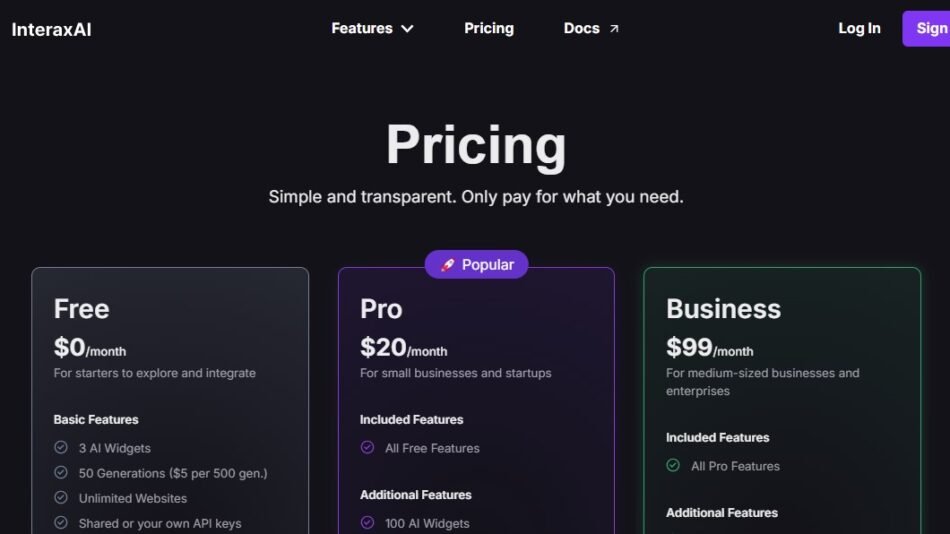Open the Pricing nav link

click(x=489, y=28)
